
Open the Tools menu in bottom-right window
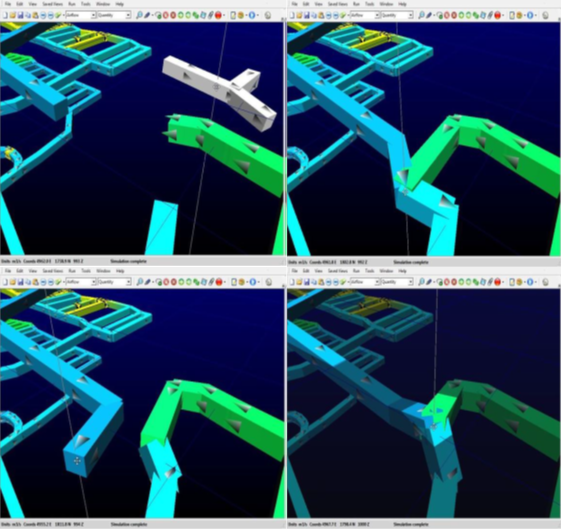tap(370, 271)
